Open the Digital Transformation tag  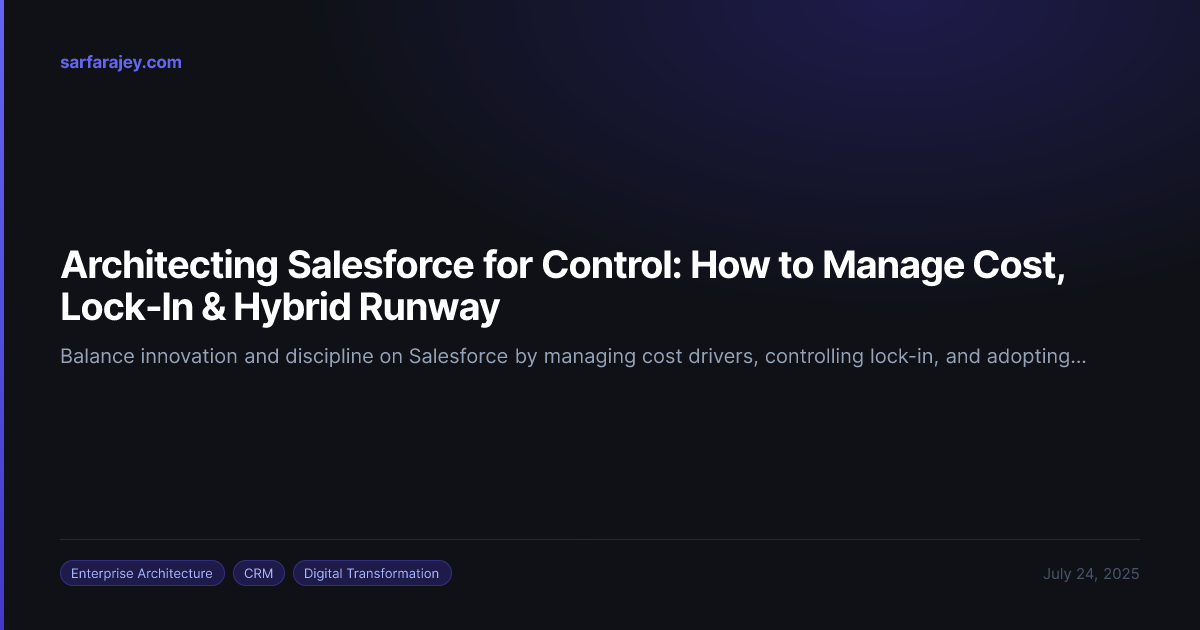click(372, 573)
